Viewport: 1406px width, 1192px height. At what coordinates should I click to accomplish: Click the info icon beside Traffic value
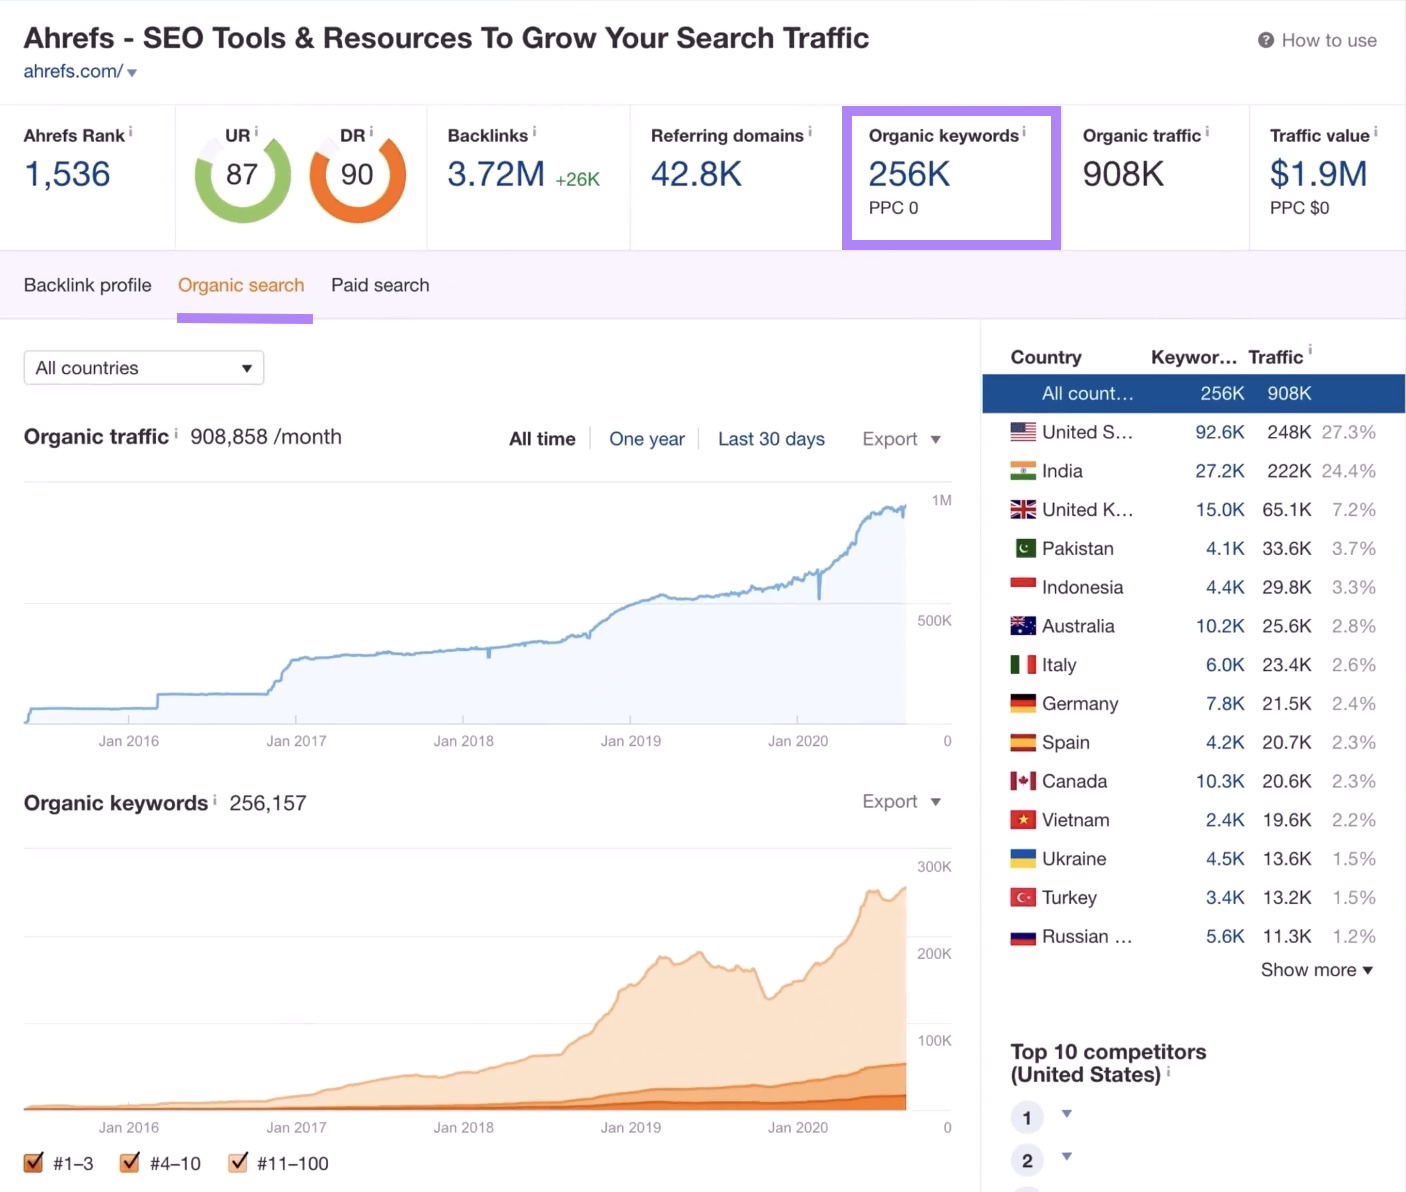(1375, 131)
